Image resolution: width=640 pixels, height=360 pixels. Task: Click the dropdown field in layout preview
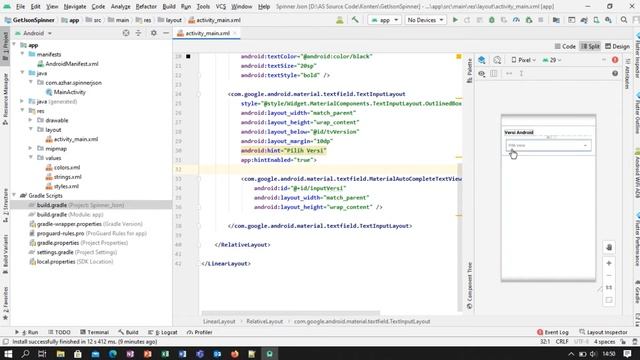[548, 145]
